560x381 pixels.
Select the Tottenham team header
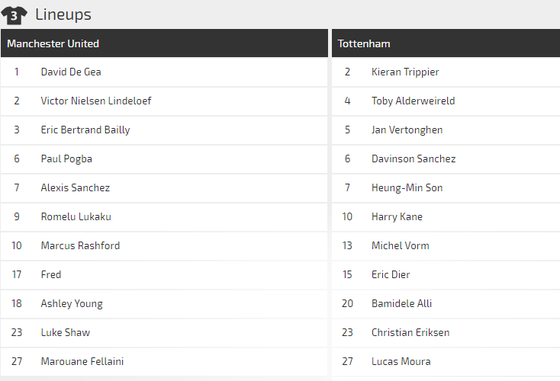click(x=446, y=44)
